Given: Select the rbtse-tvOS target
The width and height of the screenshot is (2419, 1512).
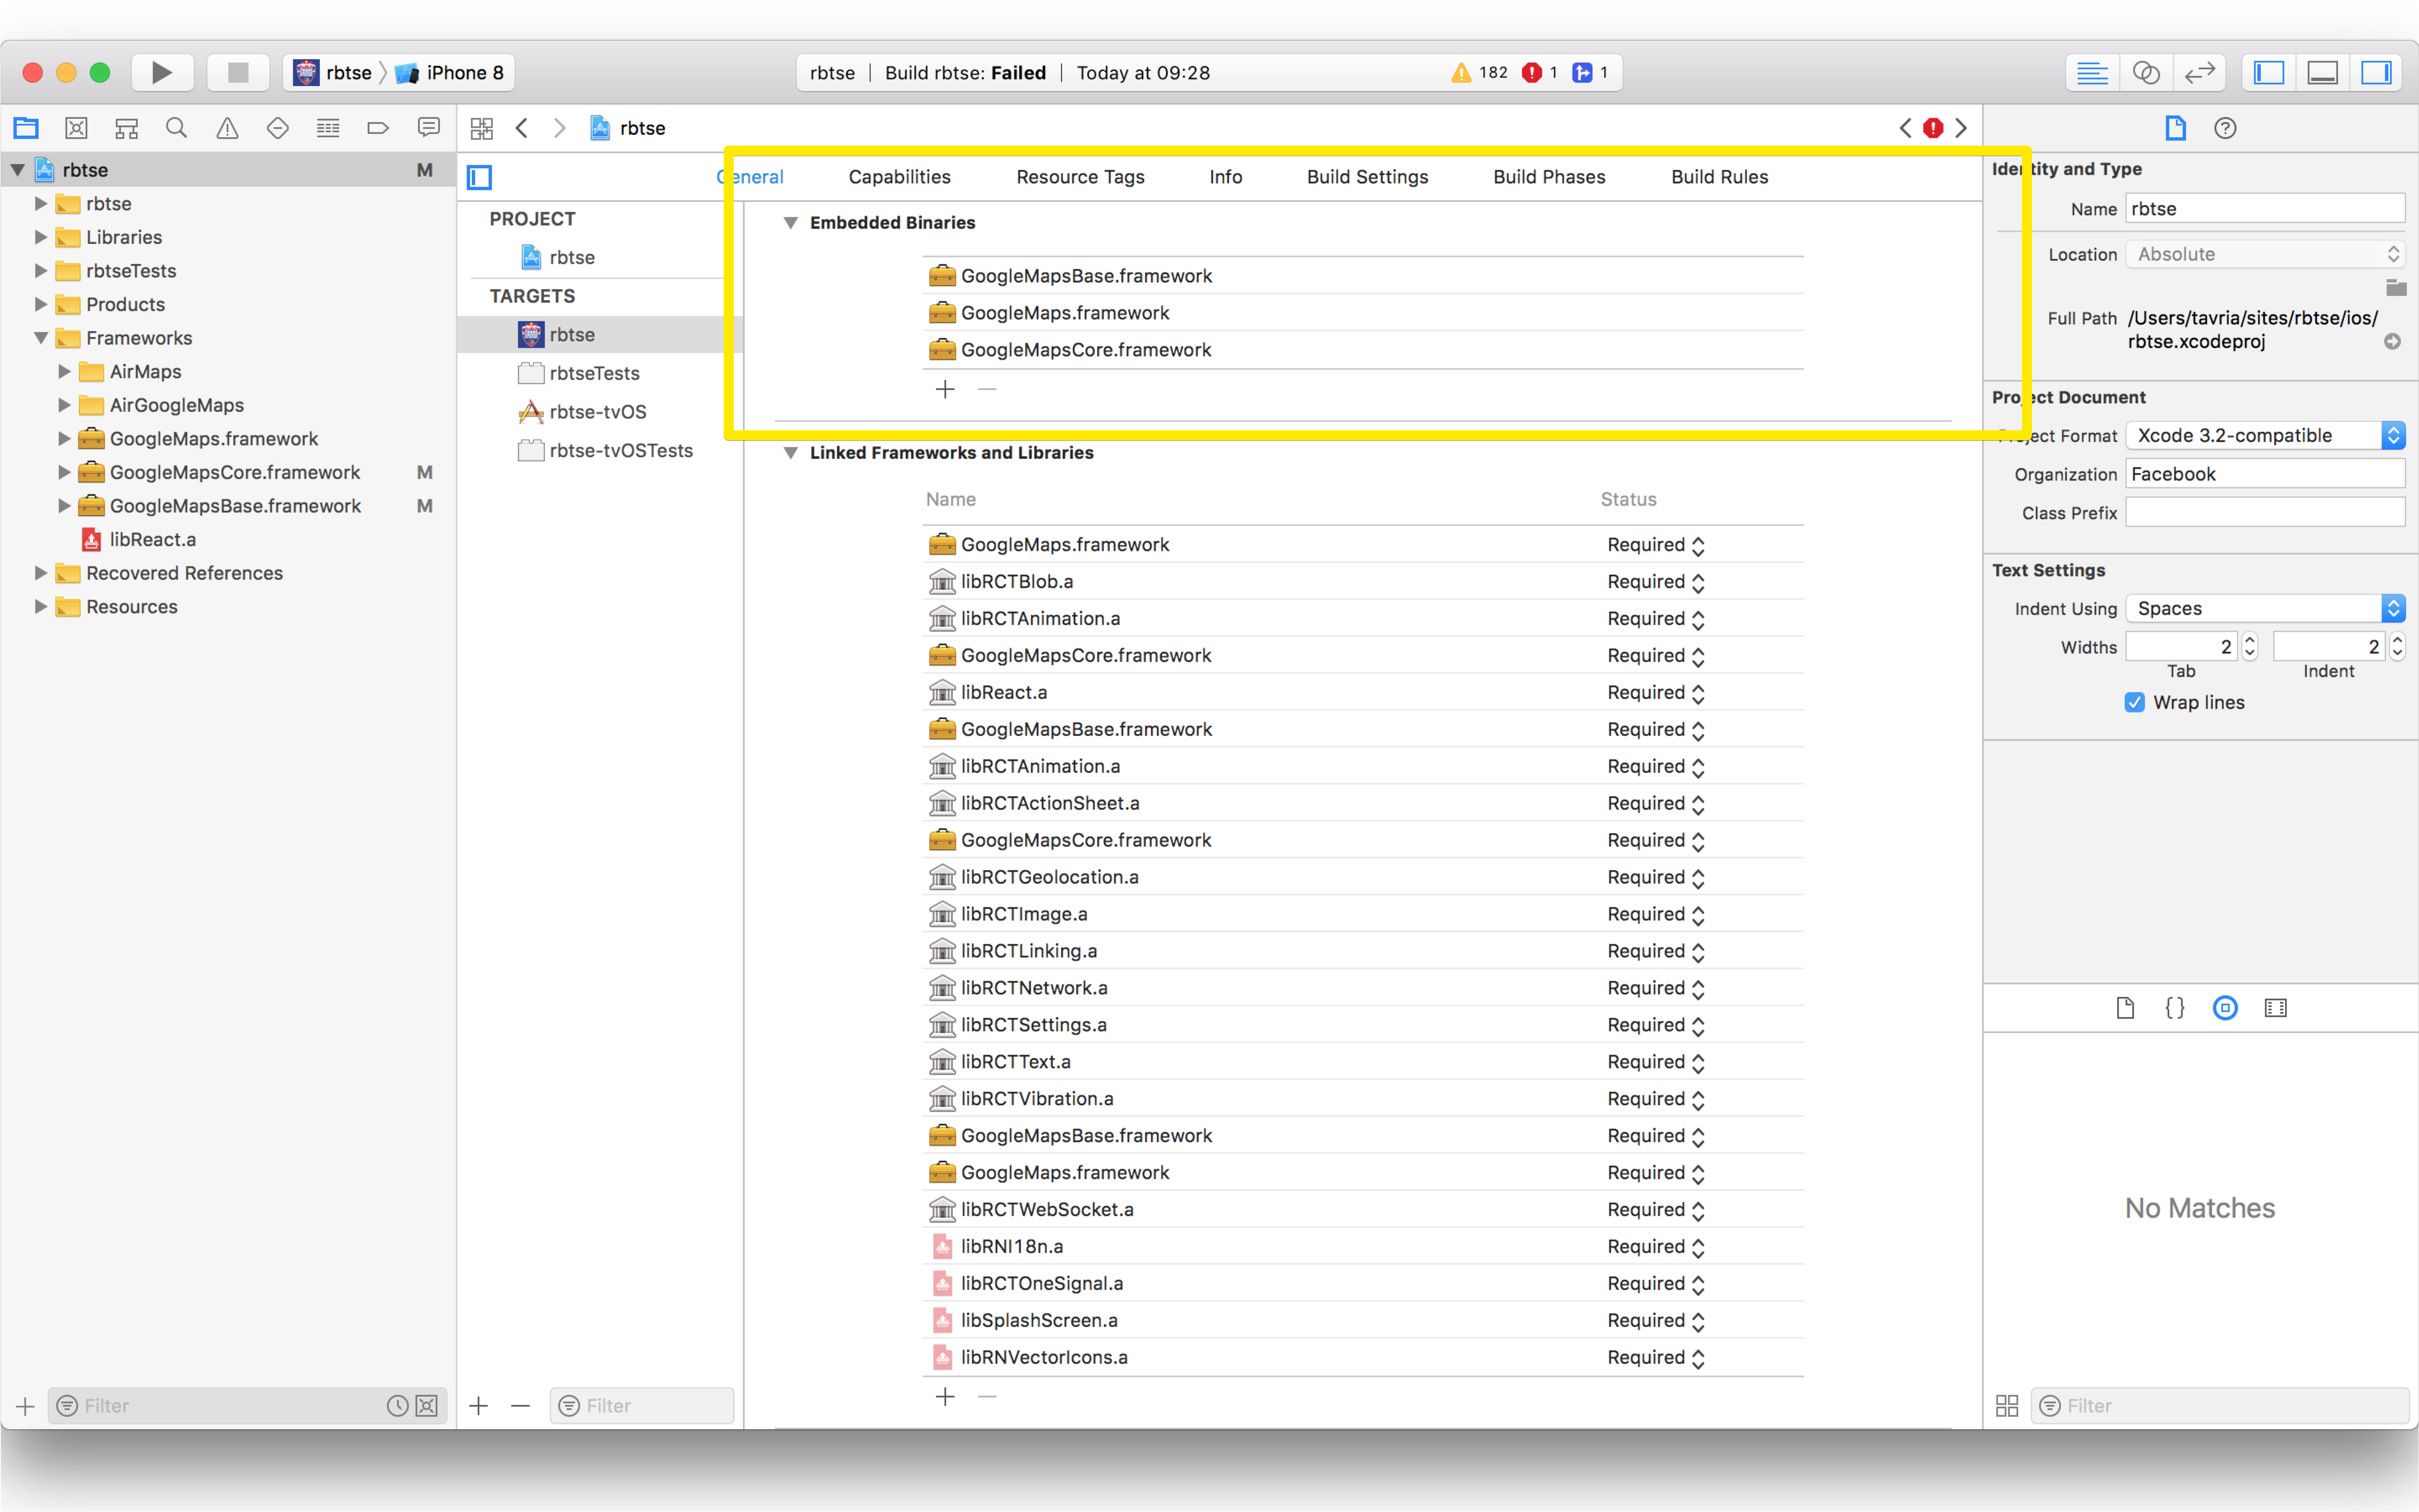Looking at the screenshot, I should click(598, 412).
